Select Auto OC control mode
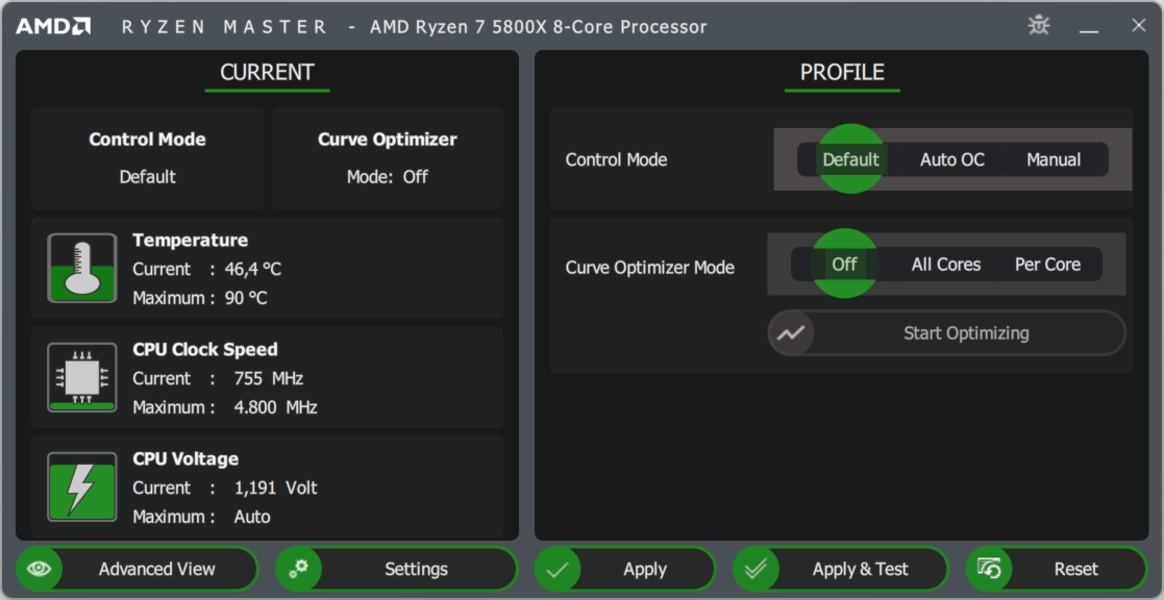 [x=952, y=159]
